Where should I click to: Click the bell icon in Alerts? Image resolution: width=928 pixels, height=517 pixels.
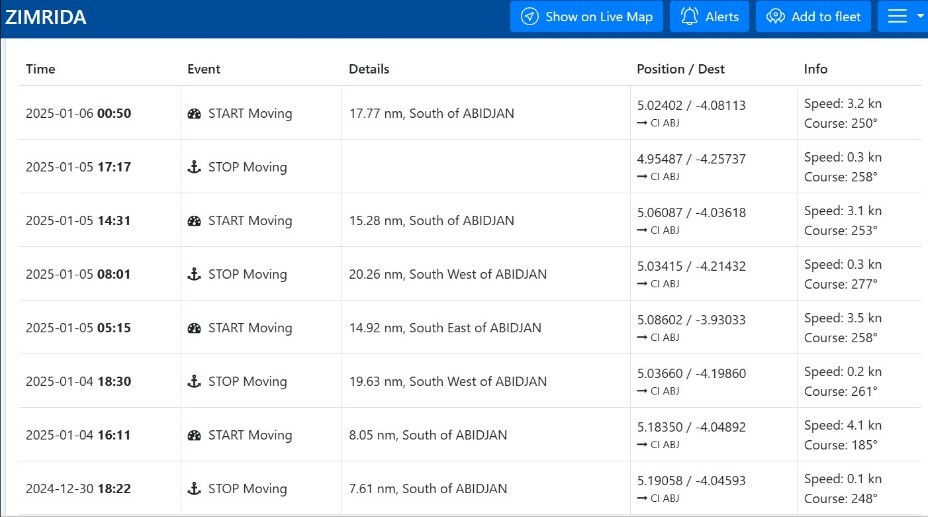689,17
